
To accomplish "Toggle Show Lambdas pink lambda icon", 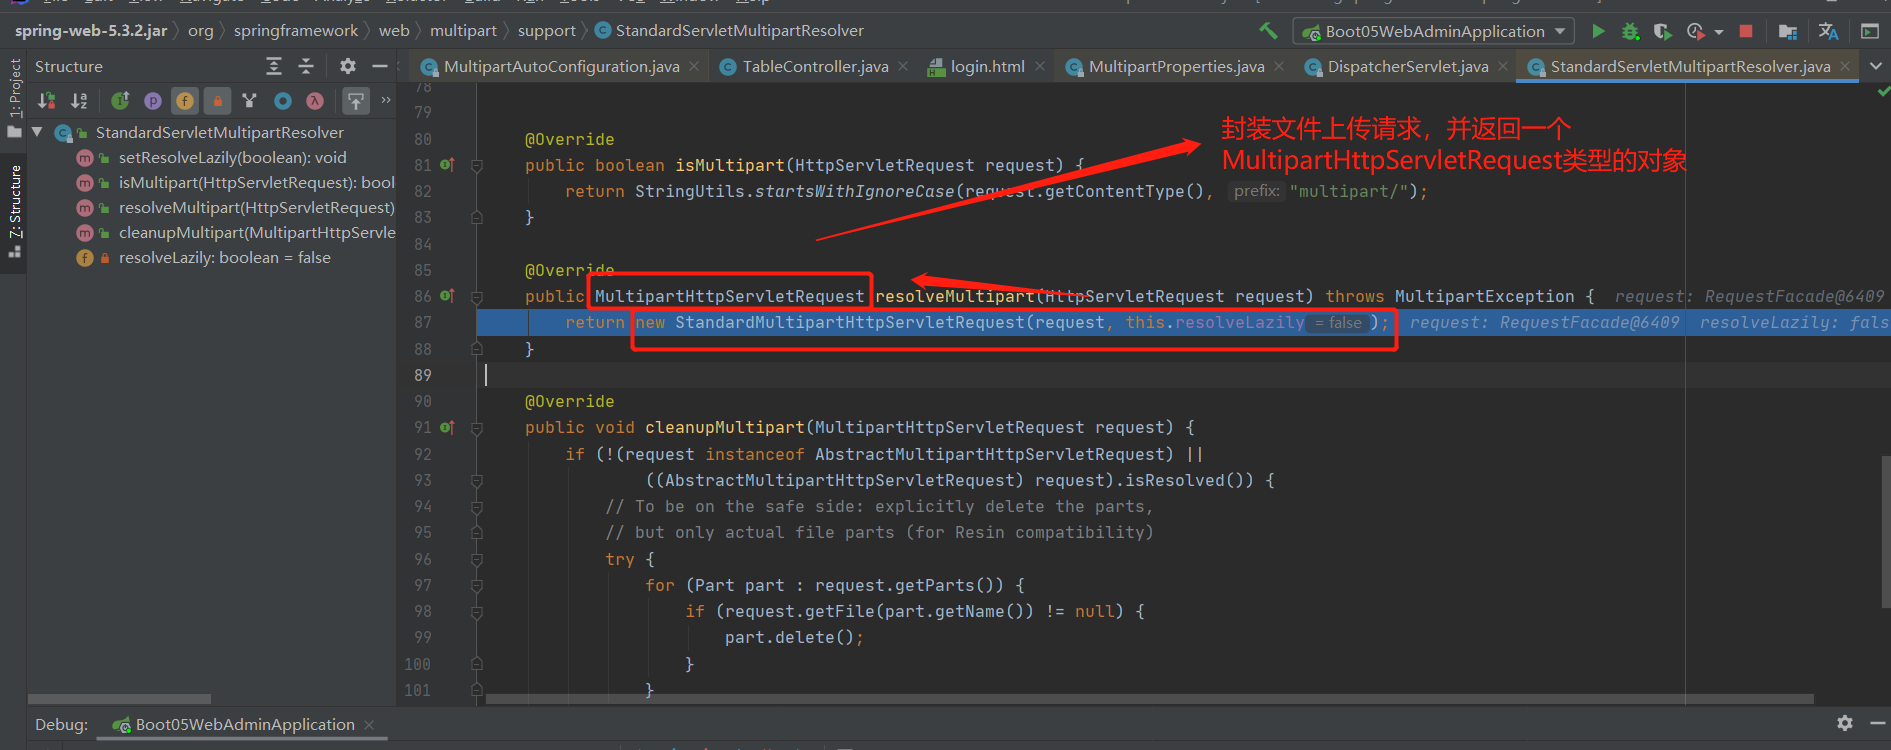I will (315, 100).
